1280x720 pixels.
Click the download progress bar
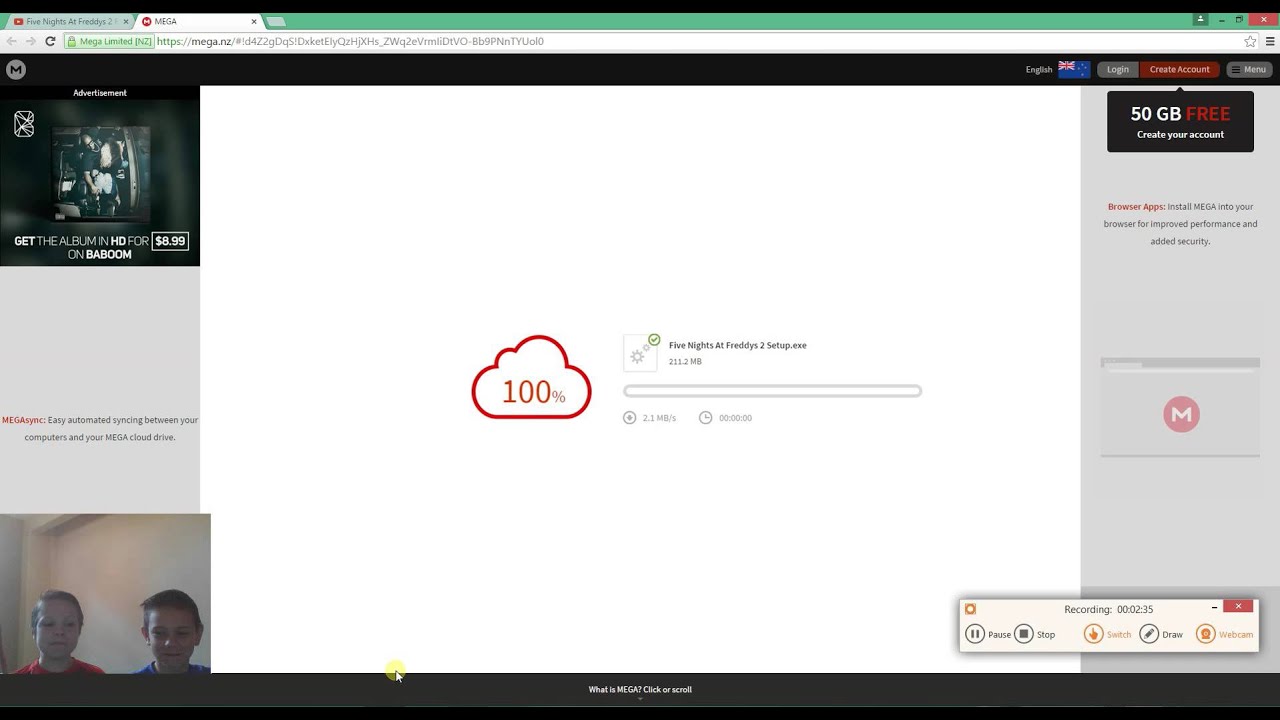click(x=772, y=391)
